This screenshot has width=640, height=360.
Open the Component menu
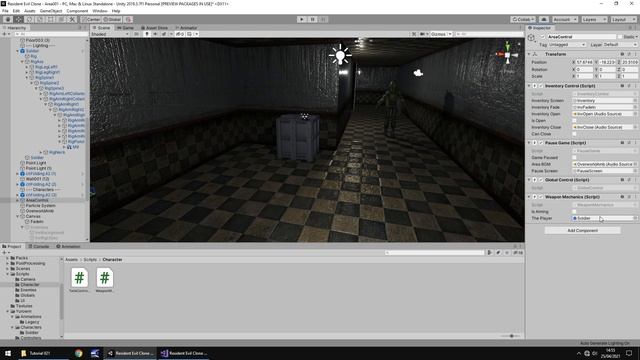click(77, 11)
